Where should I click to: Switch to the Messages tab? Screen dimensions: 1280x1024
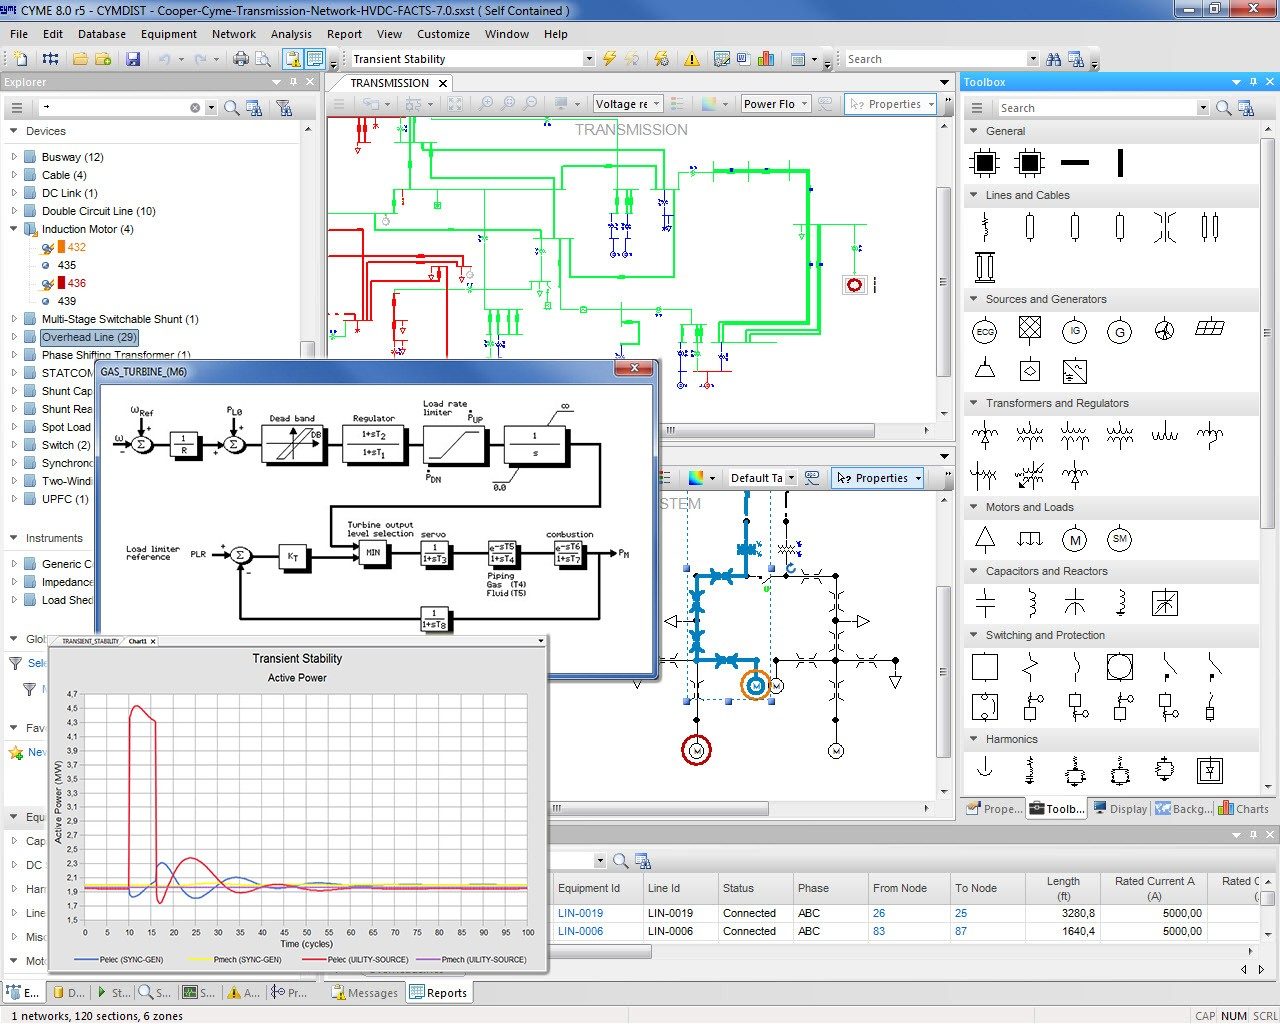pos(365,993)
